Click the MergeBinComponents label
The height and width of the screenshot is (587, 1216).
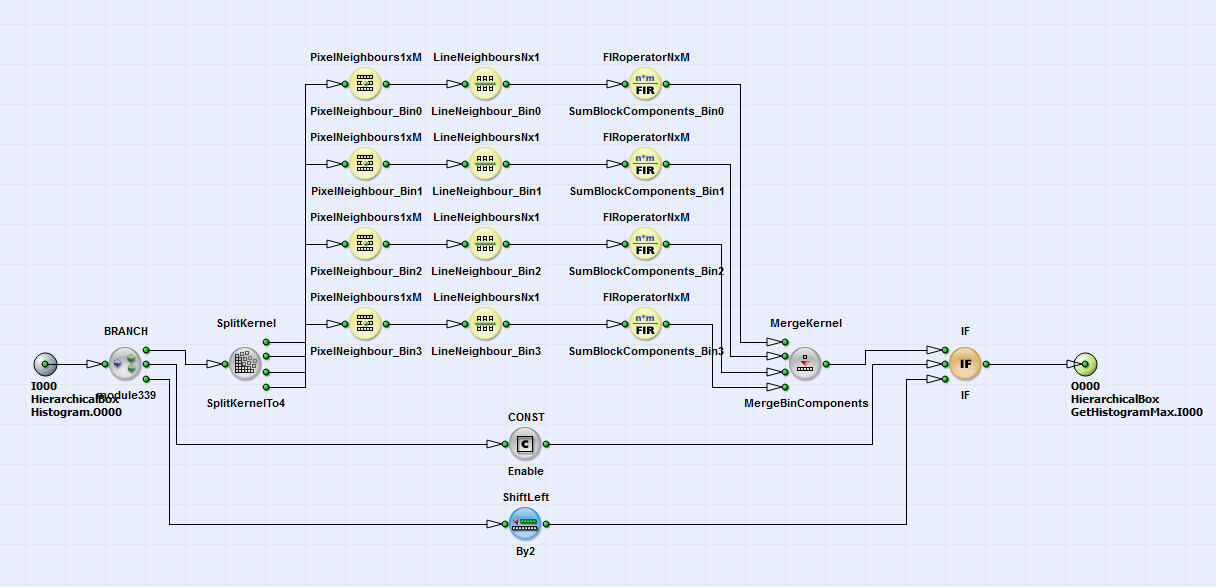[806, 403]
